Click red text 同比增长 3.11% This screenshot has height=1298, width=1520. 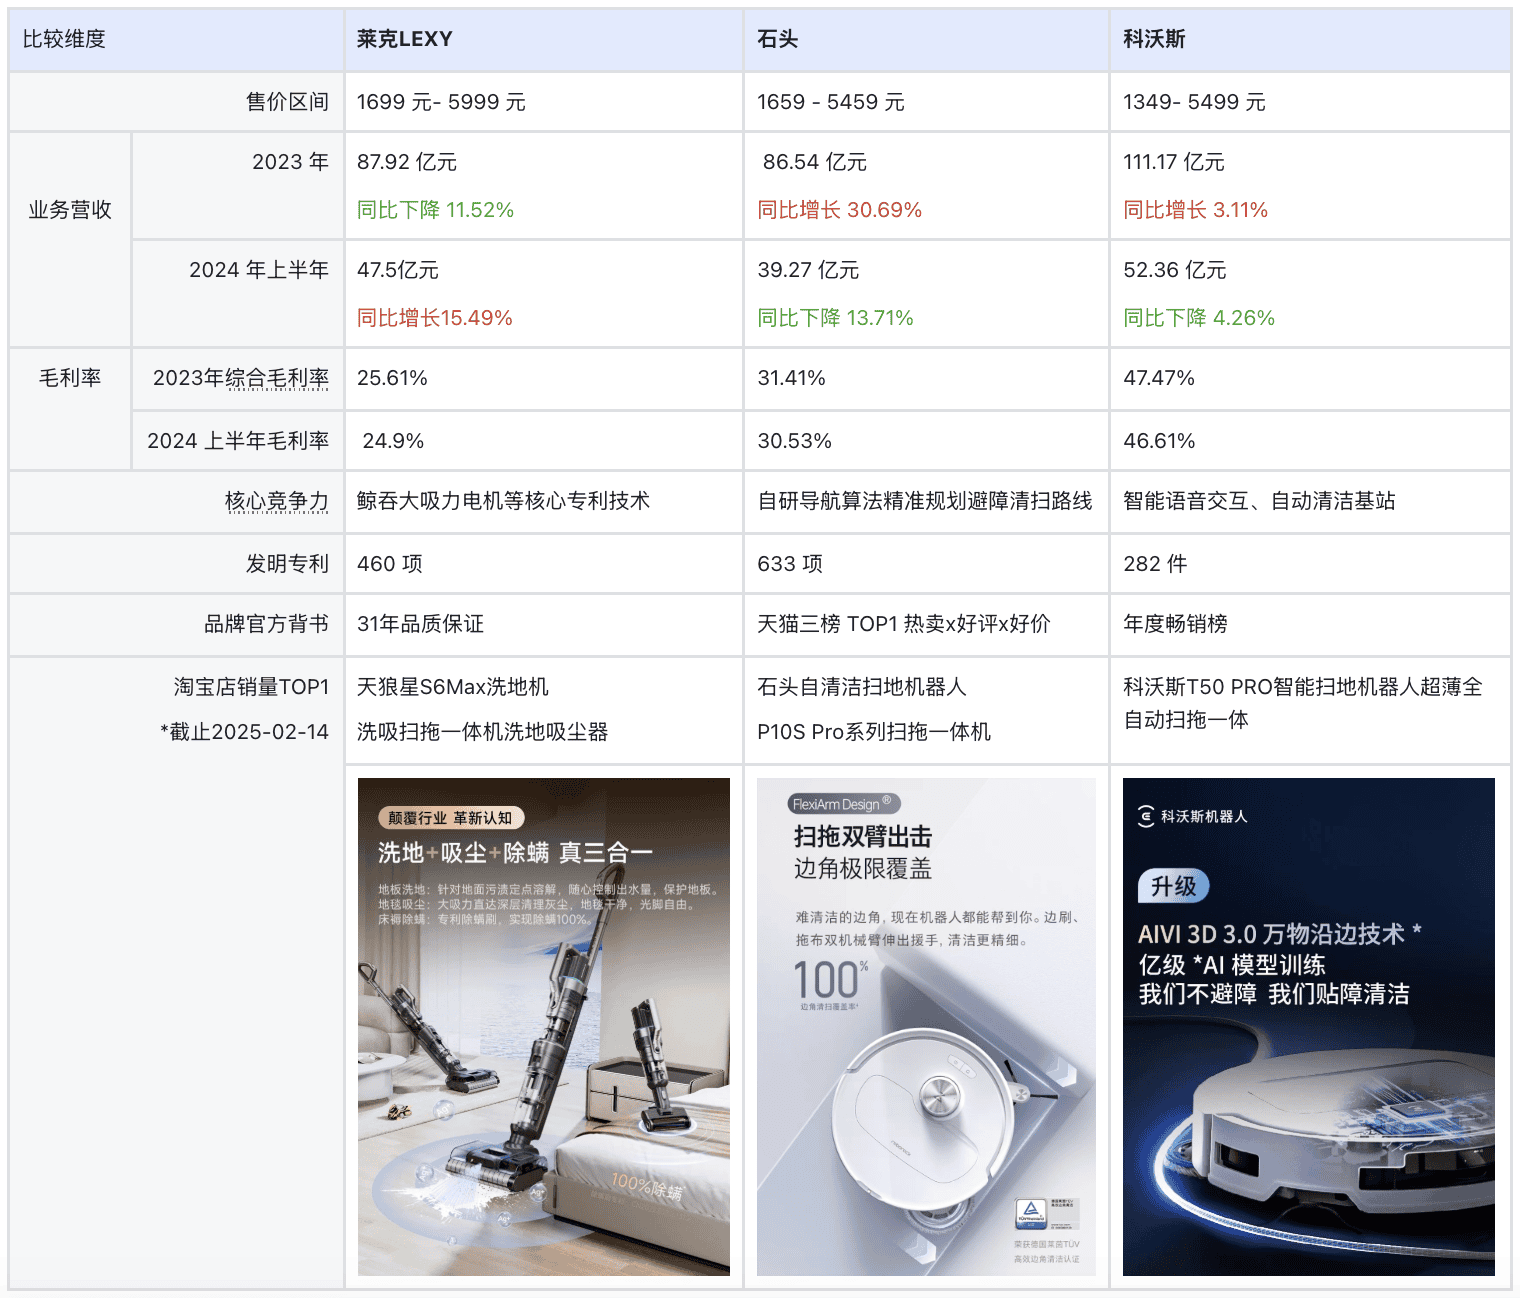[1195, 210]
